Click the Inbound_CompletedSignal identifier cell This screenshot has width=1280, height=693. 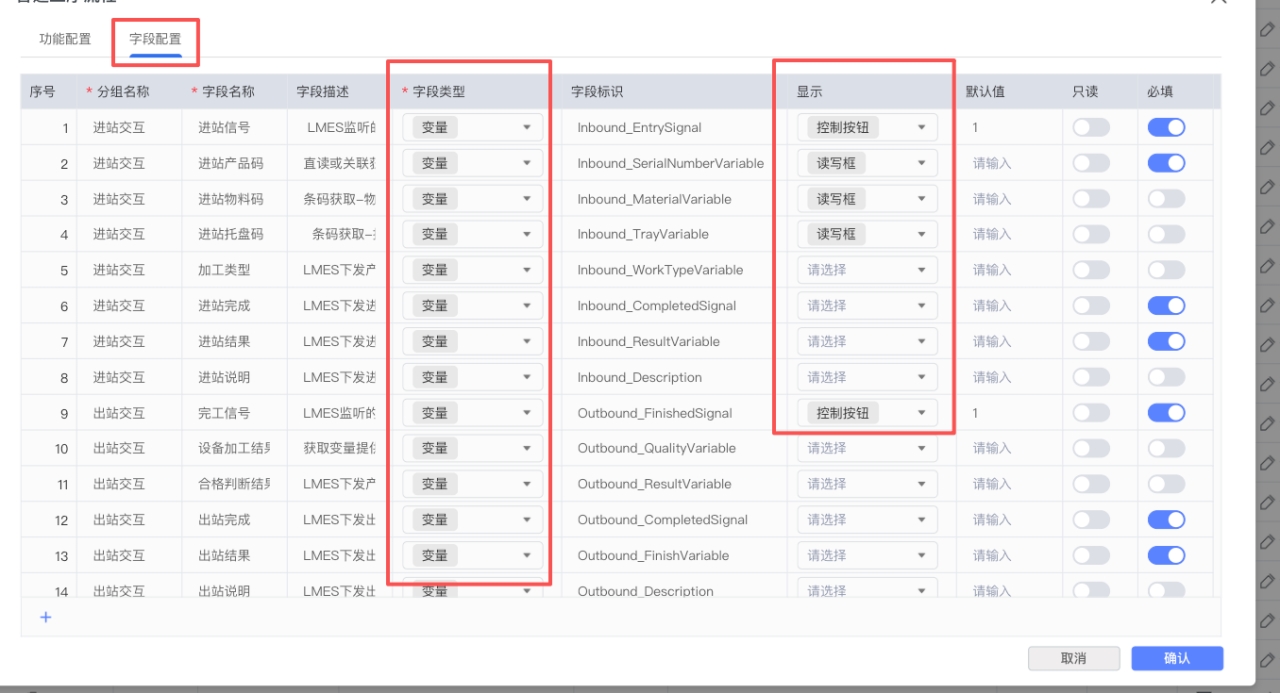point(656,306)
